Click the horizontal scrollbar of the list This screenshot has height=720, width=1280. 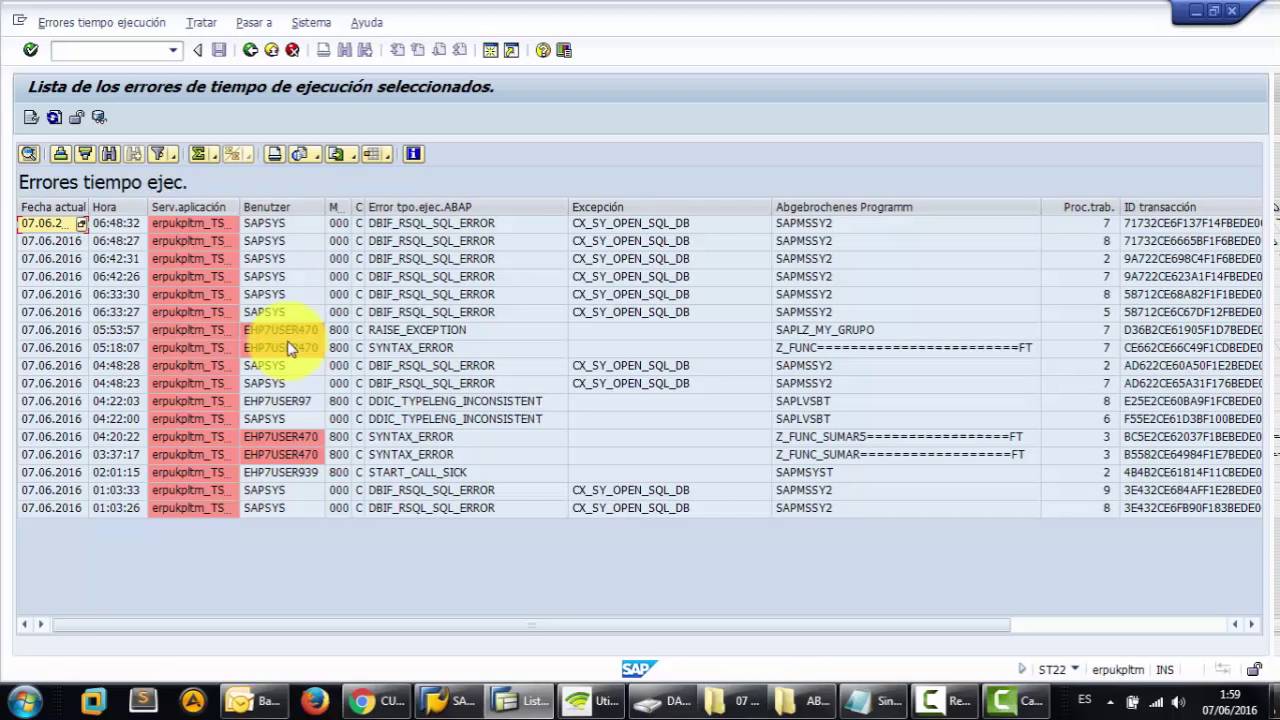tap(531, 624)
